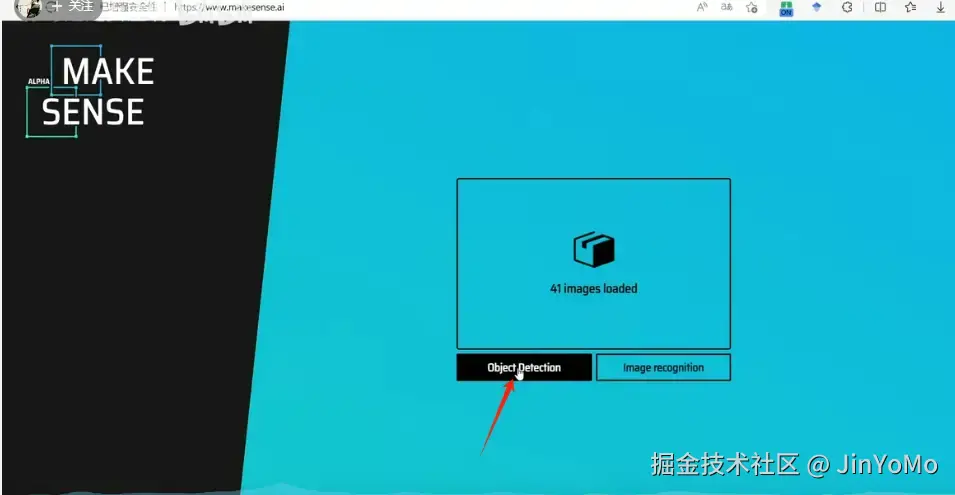The image size is (955, 495).
Task: Click the makesense.ai URL in the address bar
Action: [229, 7]
